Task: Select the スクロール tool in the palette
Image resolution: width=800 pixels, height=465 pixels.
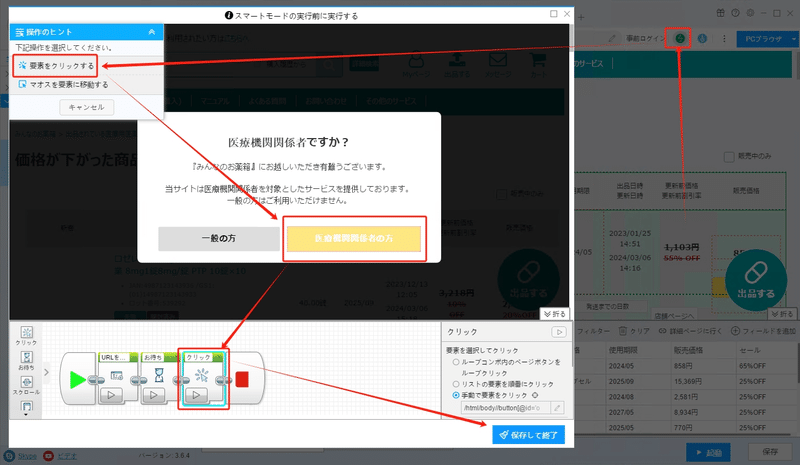Action: click(x=27, y=385)
